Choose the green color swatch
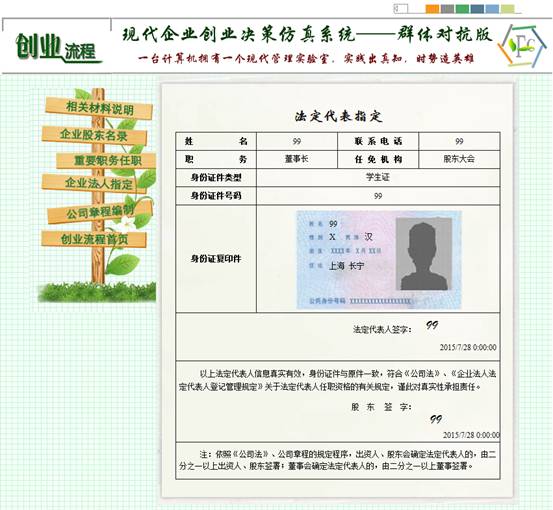 [x=462, y=9]
